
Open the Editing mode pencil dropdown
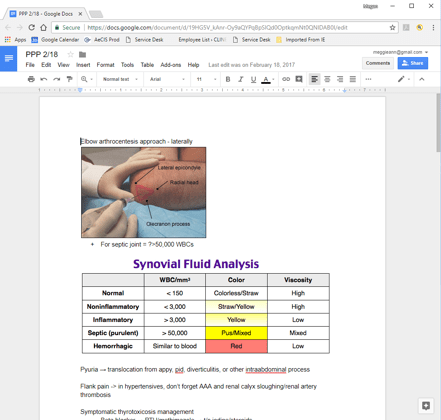(404, 79)
